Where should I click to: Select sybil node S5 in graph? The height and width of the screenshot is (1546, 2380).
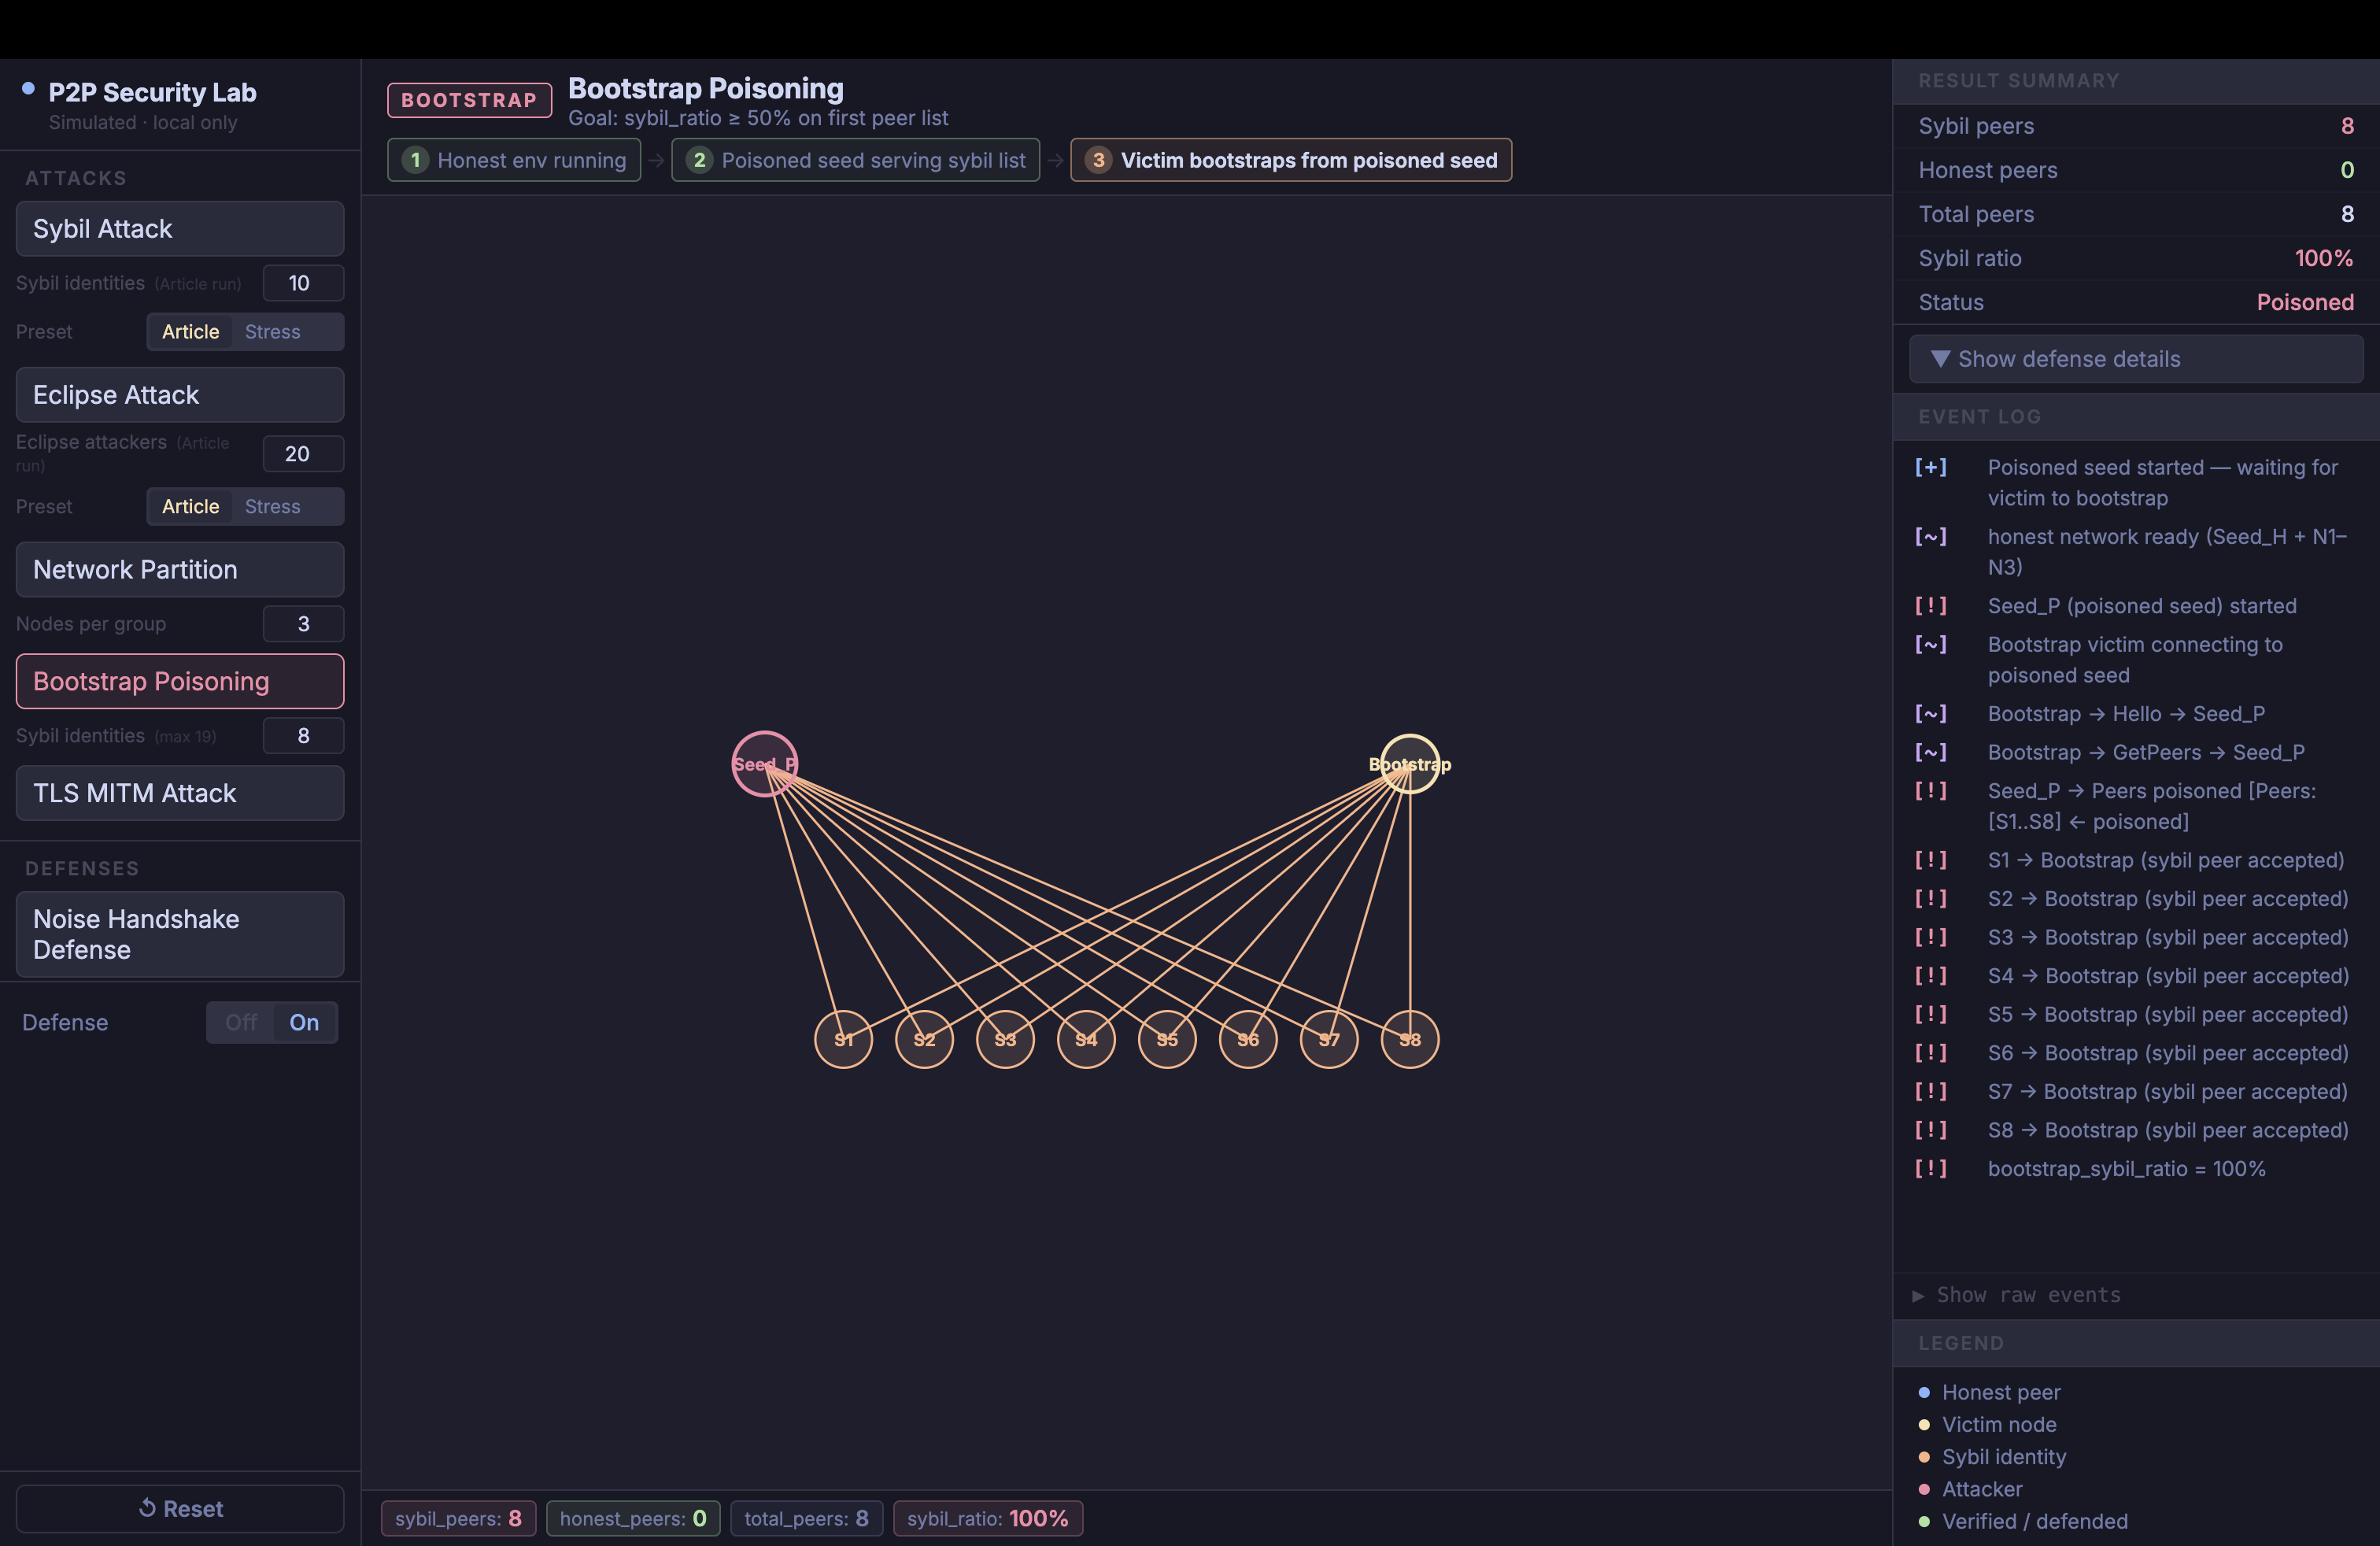click(x=1167, y=1039)
